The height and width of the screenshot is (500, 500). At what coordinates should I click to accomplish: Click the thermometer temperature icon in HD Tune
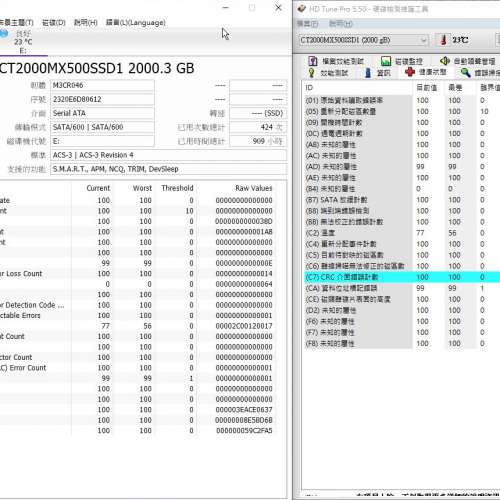(x=443, y=40)
